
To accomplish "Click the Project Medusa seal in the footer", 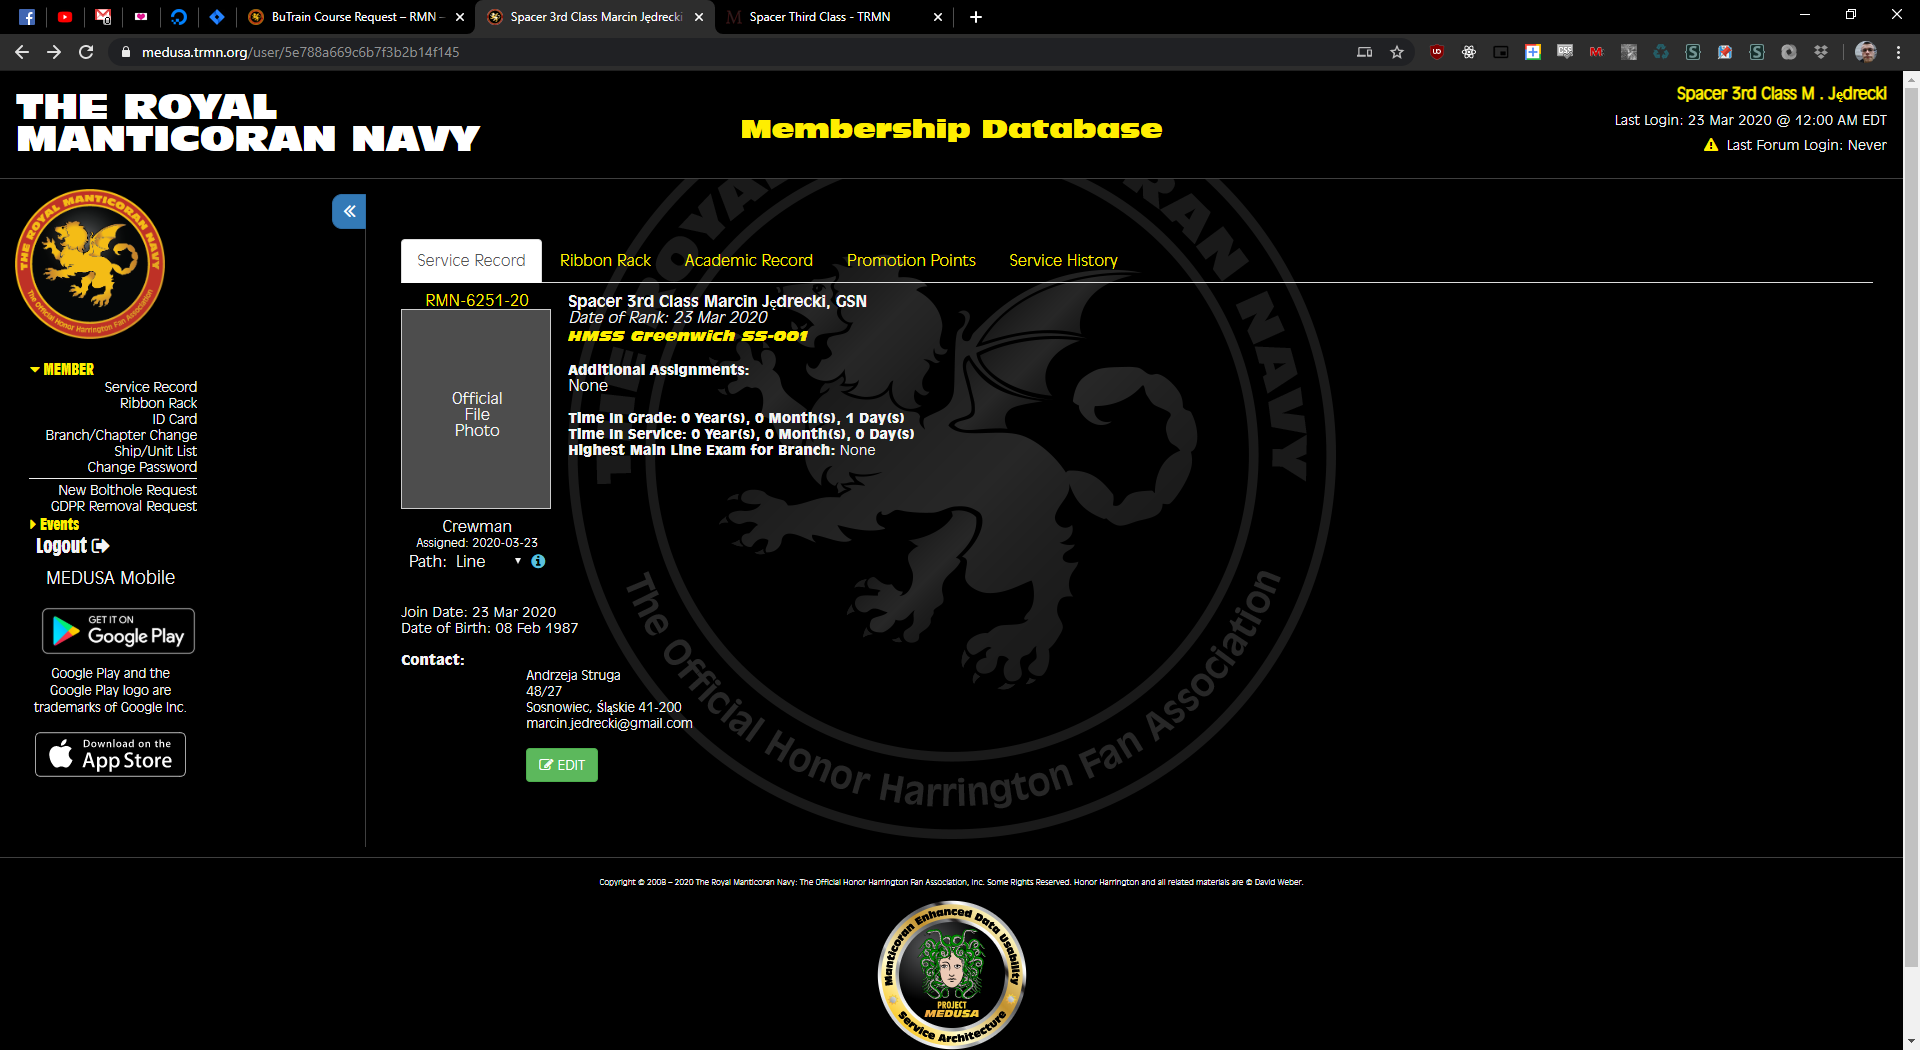I will coord(951,974).
